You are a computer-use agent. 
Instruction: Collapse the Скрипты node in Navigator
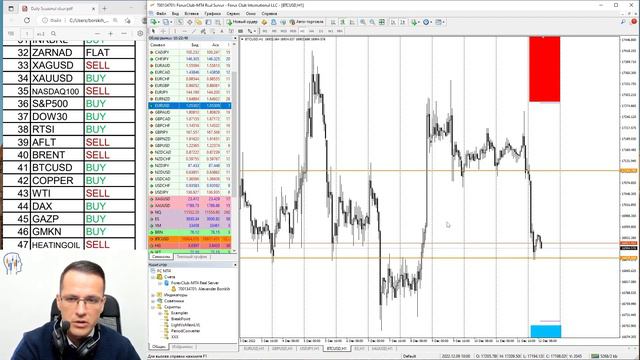tap(153, 307)
